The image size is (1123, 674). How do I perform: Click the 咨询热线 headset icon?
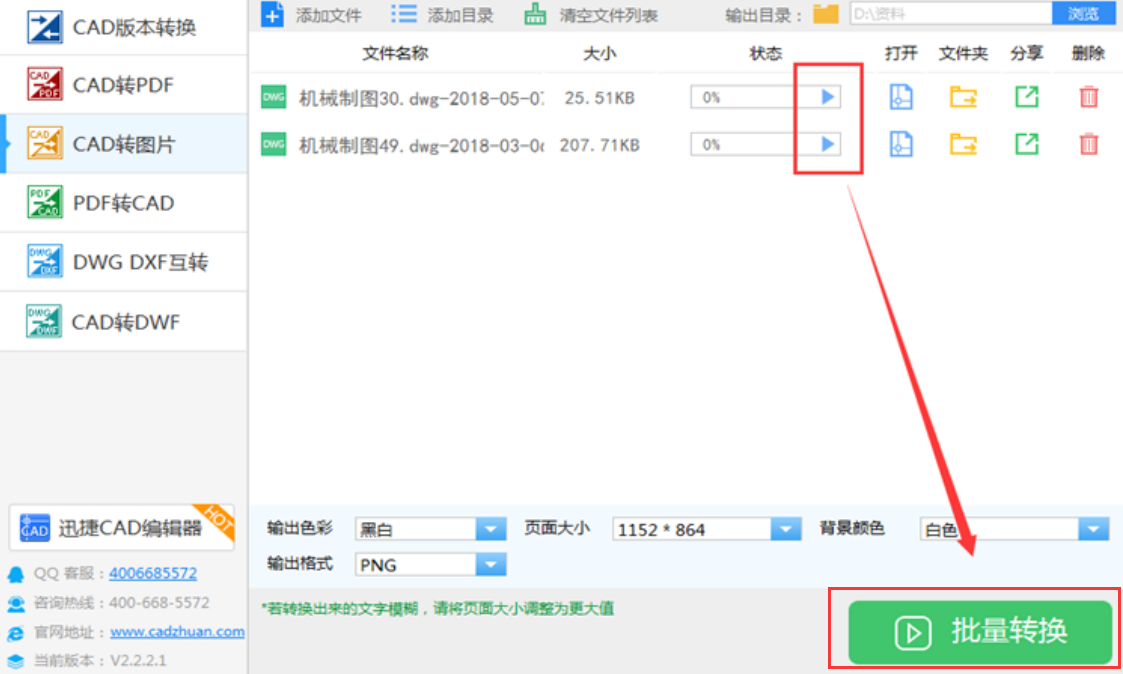click(16, 603)
